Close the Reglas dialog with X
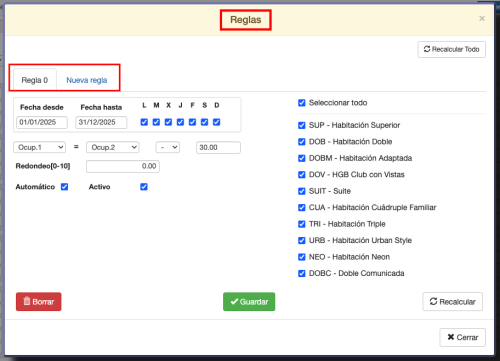Image resolution: width=500 pixels, height=361 pixels. (x=482, y=19)
